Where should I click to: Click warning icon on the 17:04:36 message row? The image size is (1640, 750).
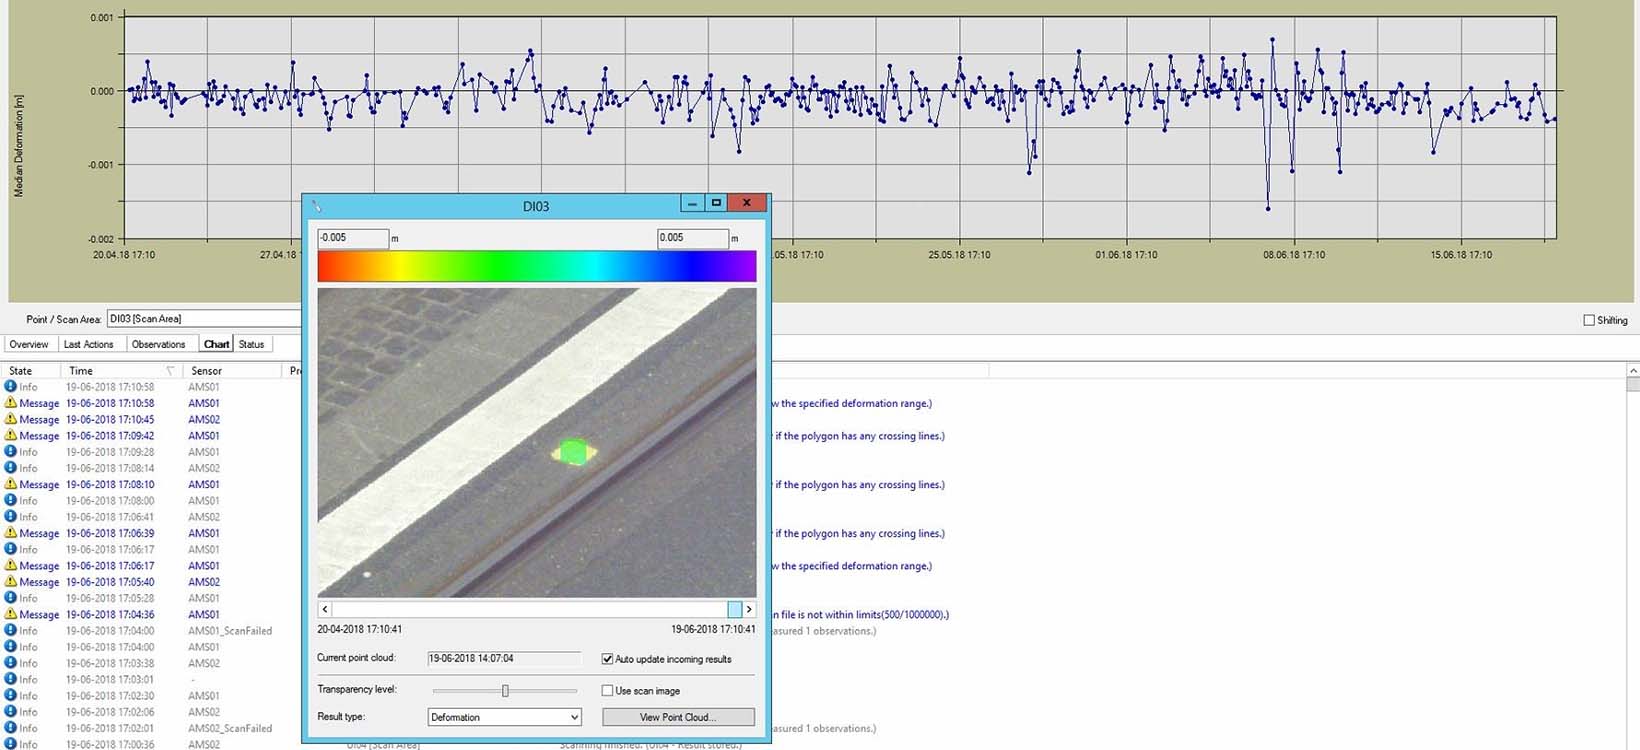point(11,614)
